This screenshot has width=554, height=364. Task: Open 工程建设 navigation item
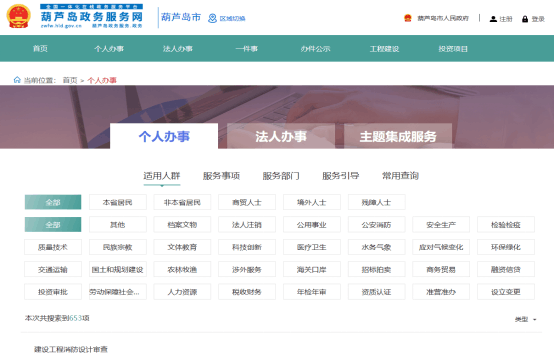pos(384,49)
